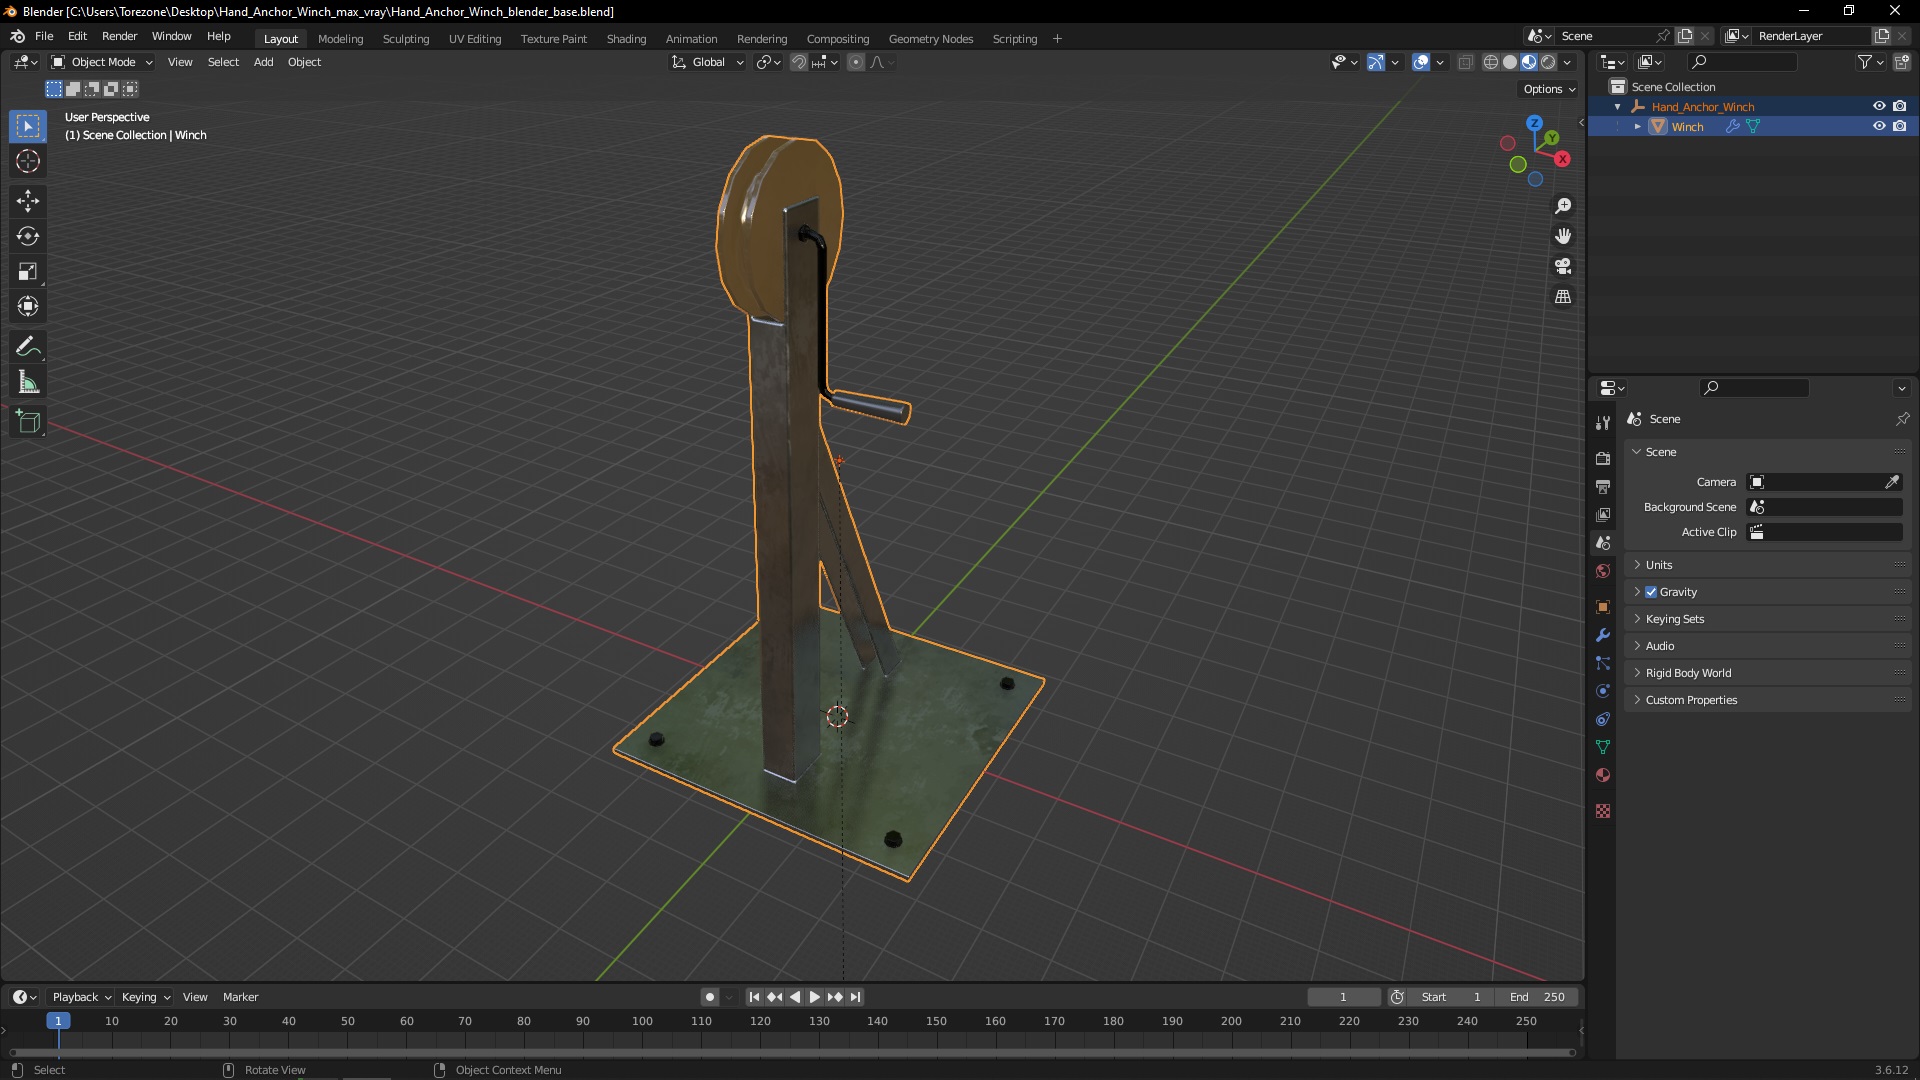The image size is (1920, 1080).
Task: Open the World properties tab
Action: pos(1603,571)
